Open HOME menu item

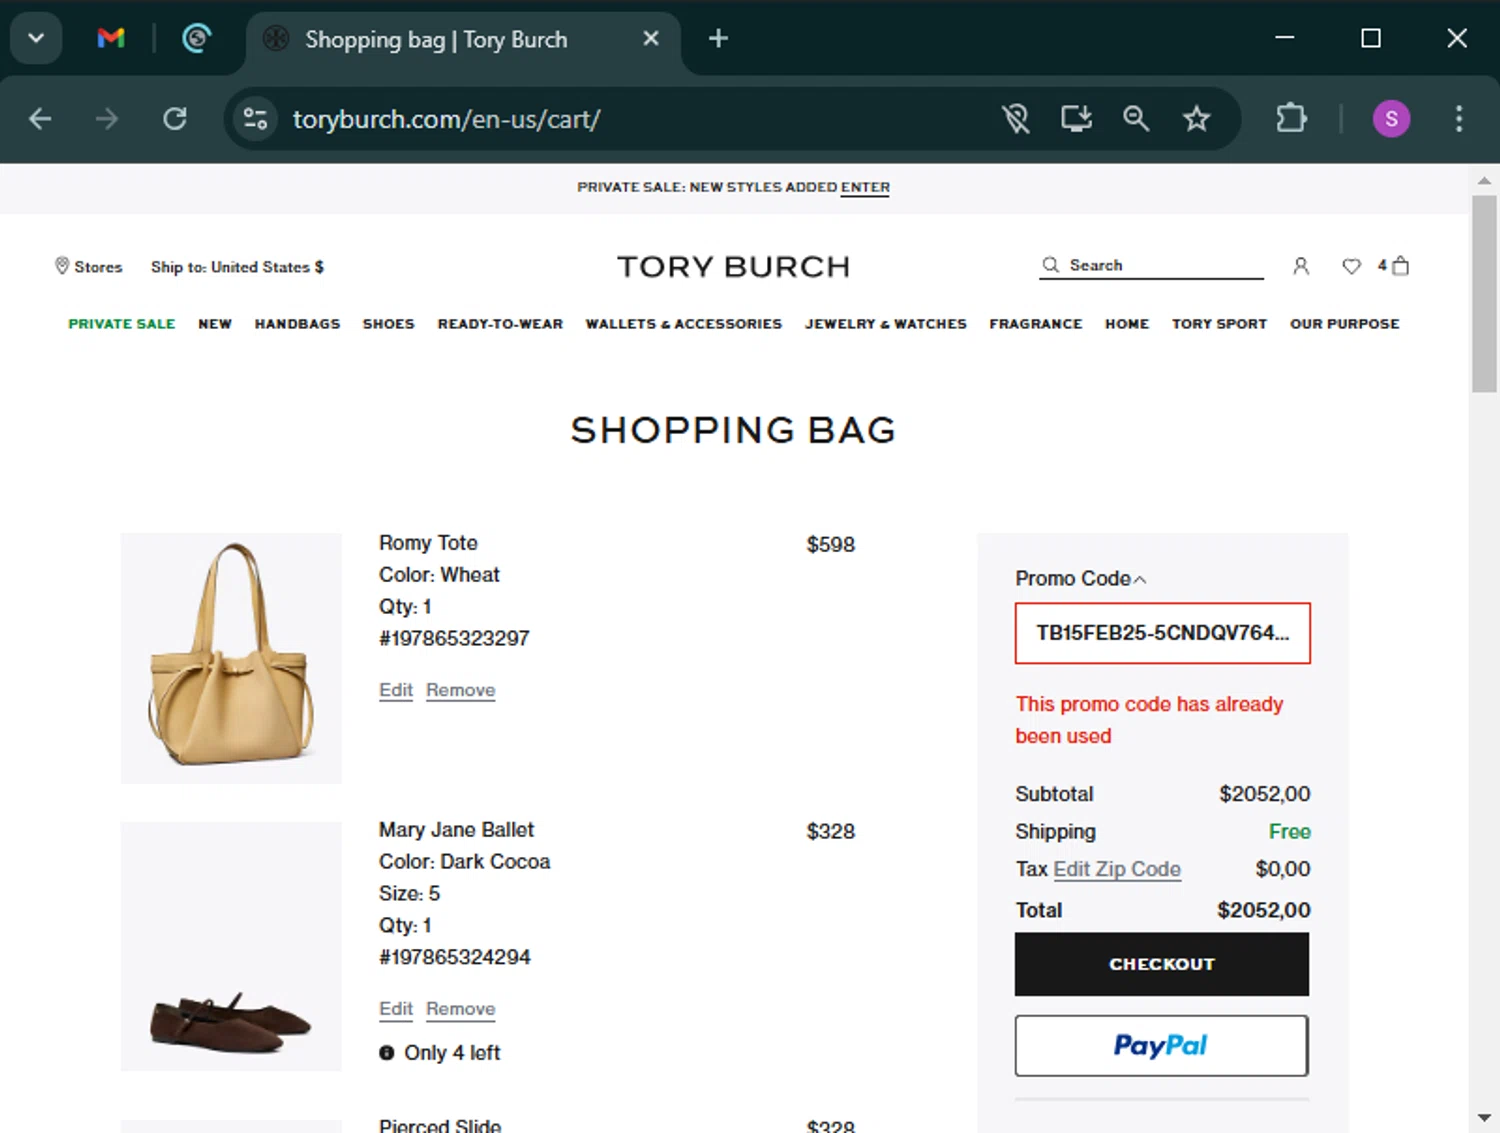coord(1127,324)
